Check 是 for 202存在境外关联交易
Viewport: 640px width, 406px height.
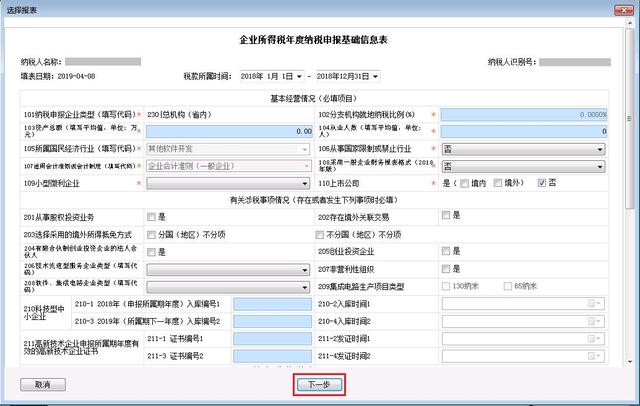click(x=446, y=215)
